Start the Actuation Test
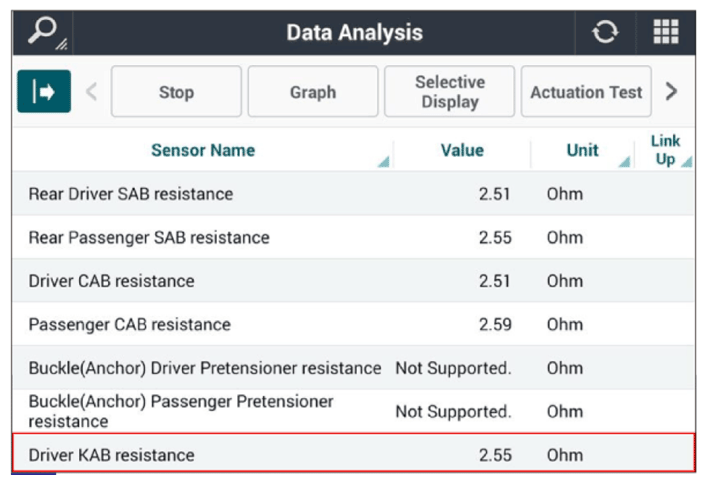 [x=586, y=92]
